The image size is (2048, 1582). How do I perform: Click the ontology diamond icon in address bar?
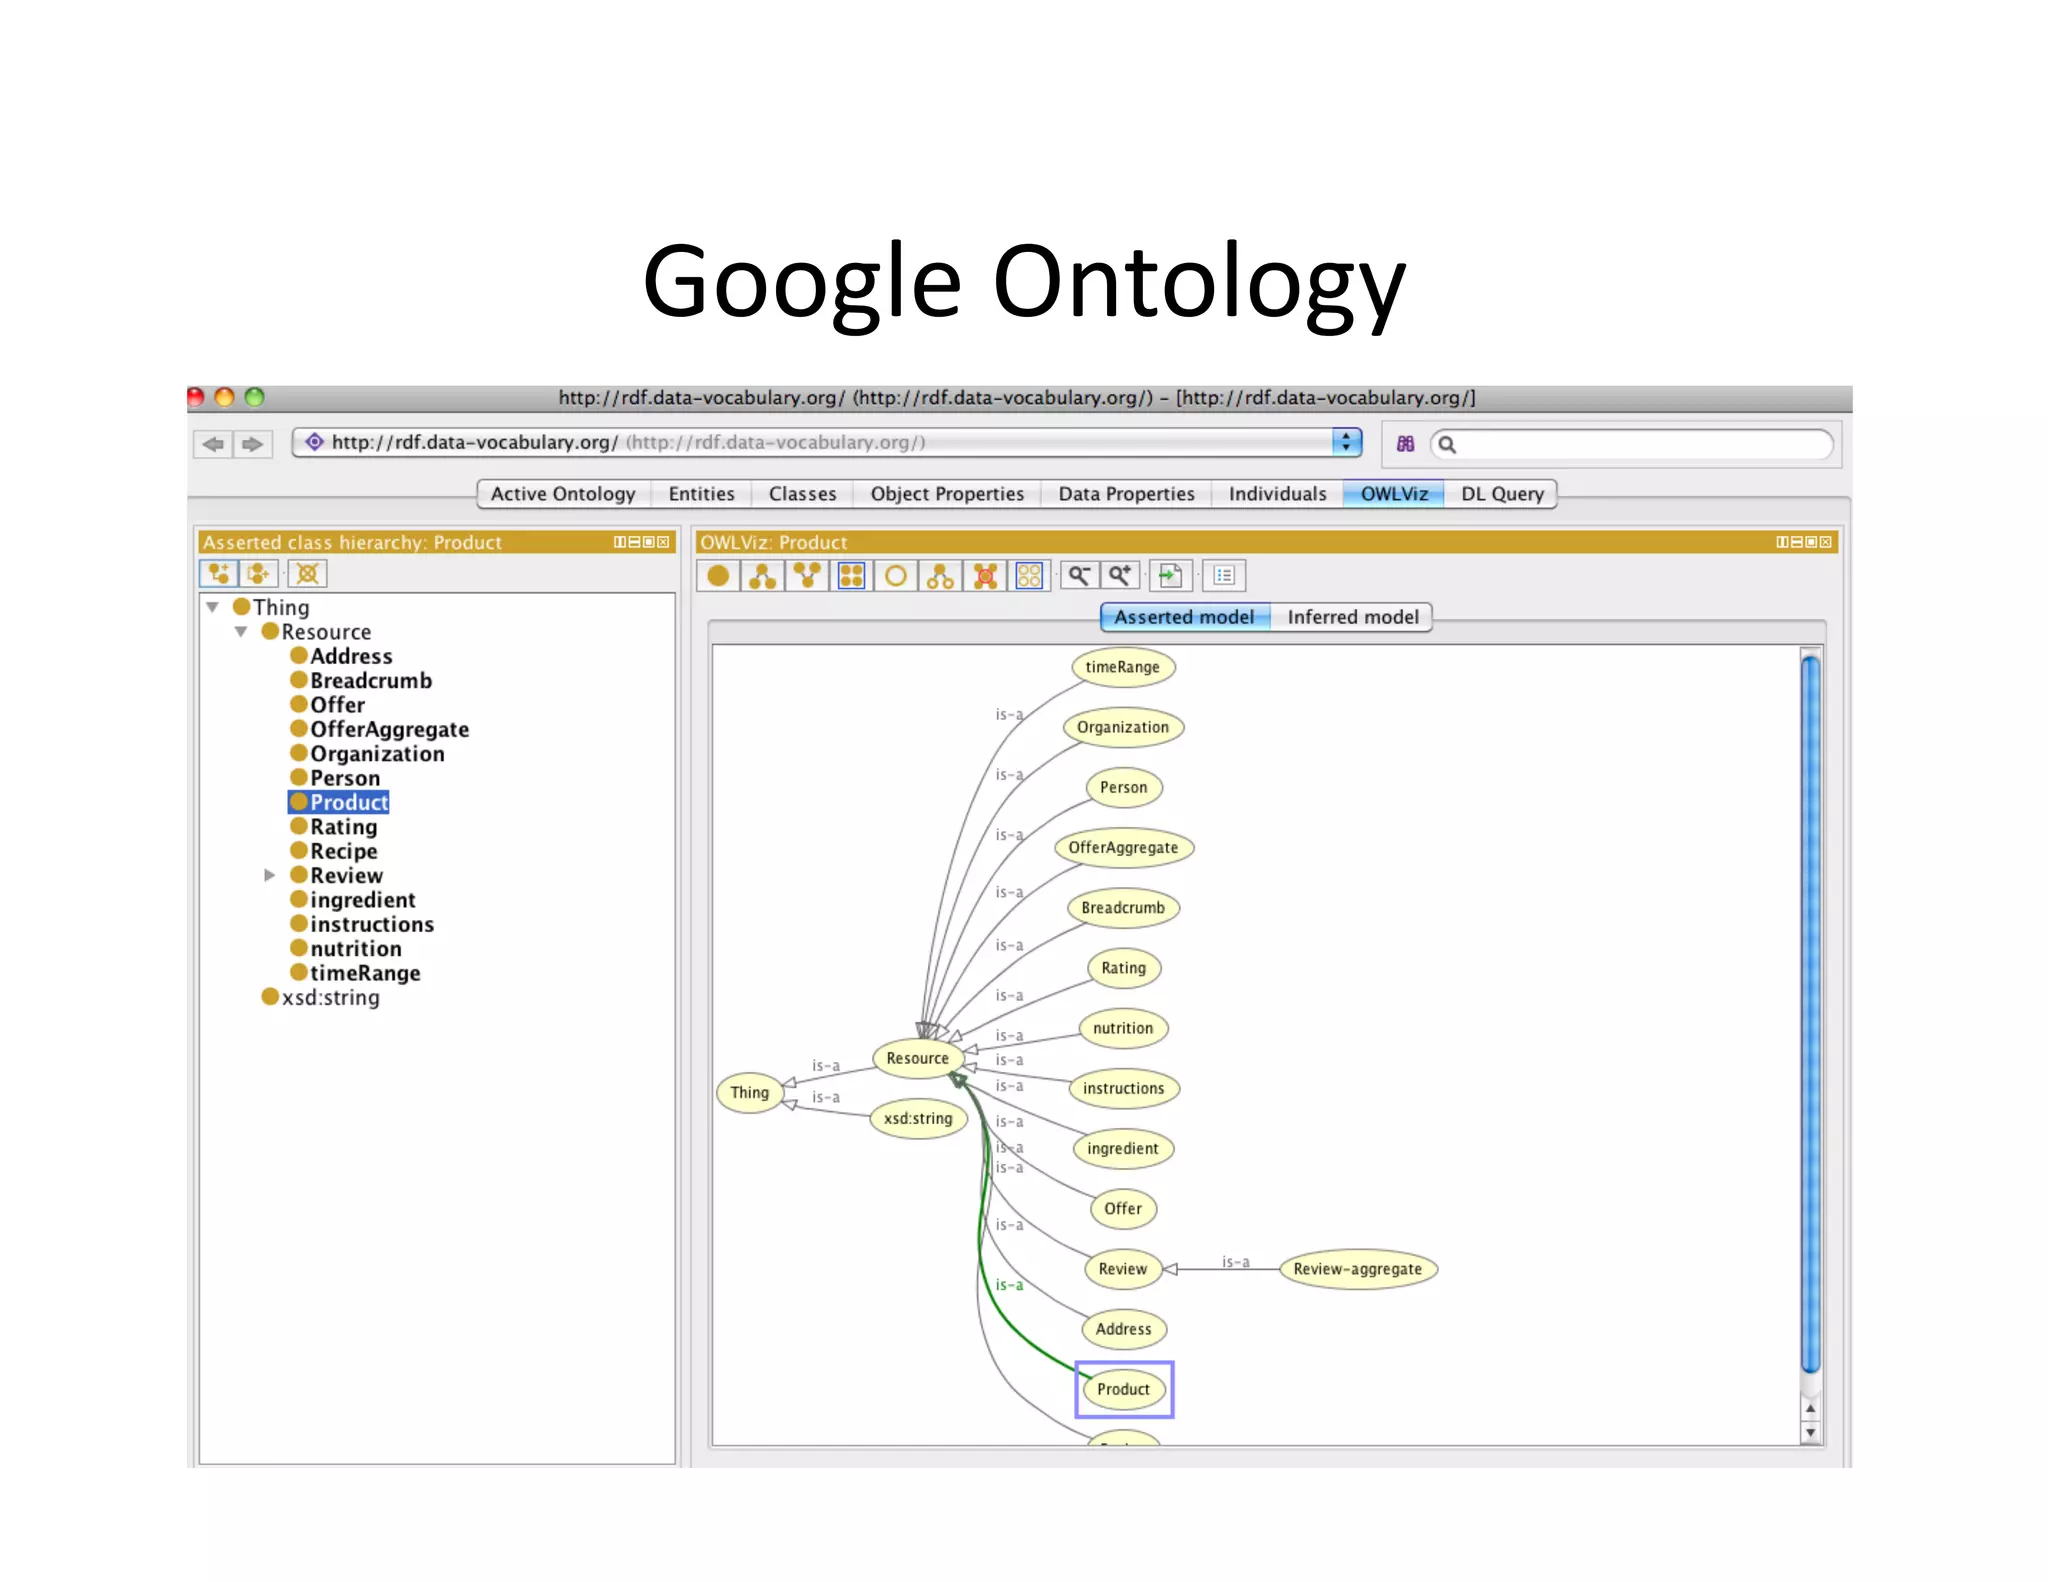click(314, 442)
